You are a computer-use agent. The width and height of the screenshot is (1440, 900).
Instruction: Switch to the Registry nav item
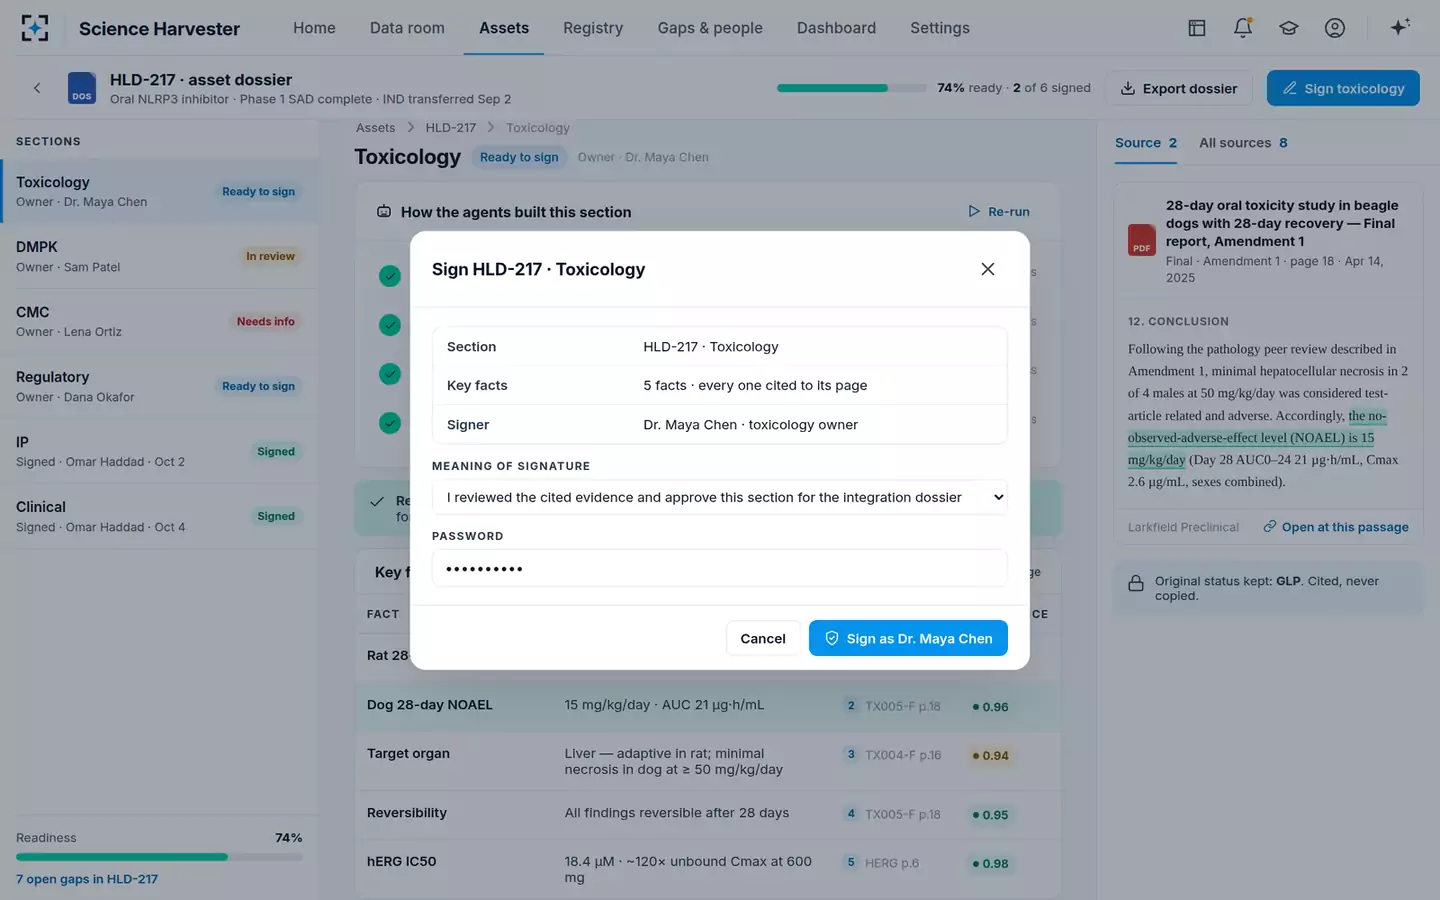[593, 28]
